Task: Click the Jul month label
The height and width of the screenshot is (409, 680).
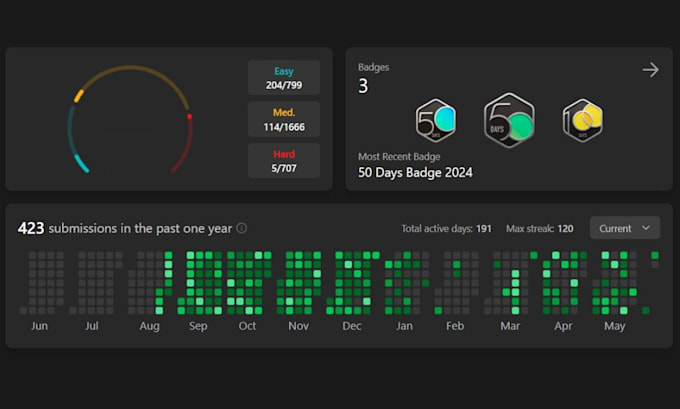Action: click(92, 326)
